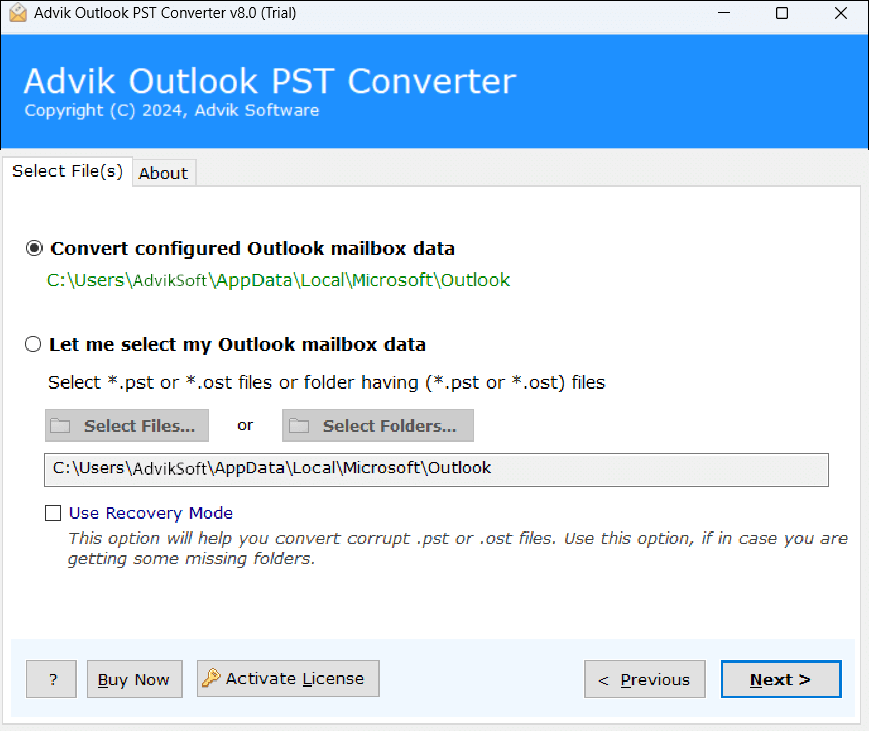Click the Advik Outlook PST Converter banner title

click(270, 81)
